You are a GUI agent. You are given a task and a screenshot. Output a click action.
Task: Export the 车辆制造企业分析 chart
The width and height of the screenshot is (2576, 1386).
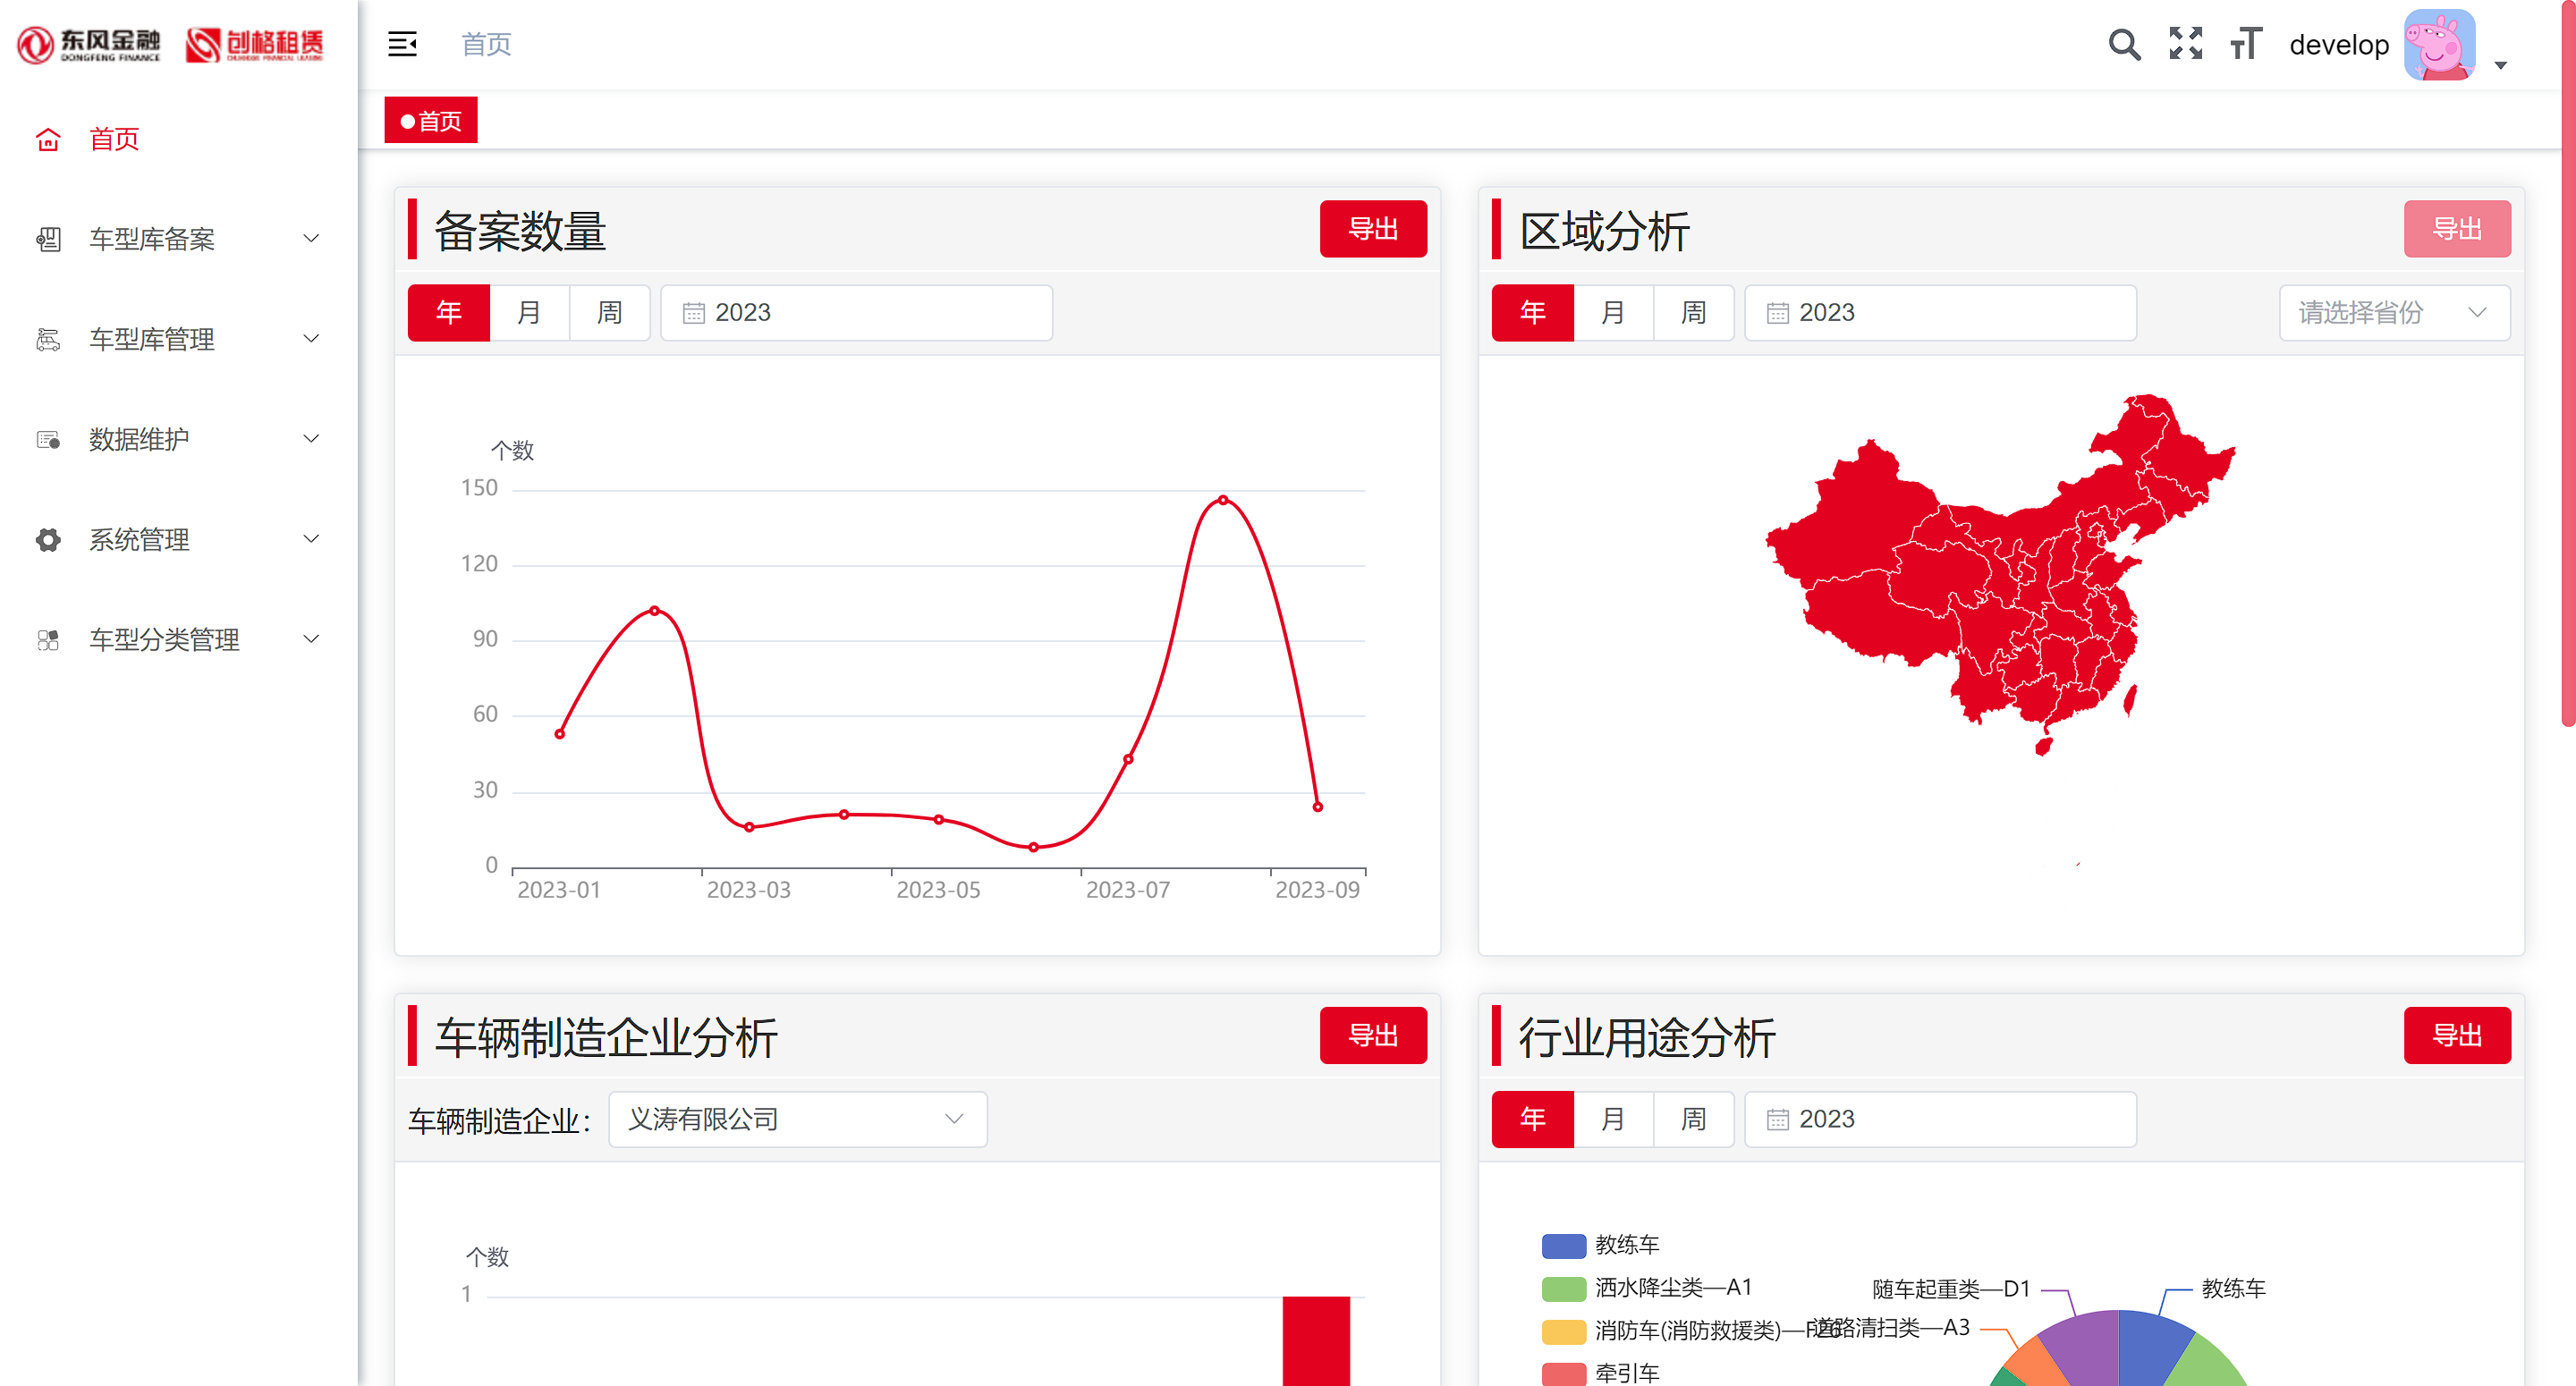pos(1372,1035)
